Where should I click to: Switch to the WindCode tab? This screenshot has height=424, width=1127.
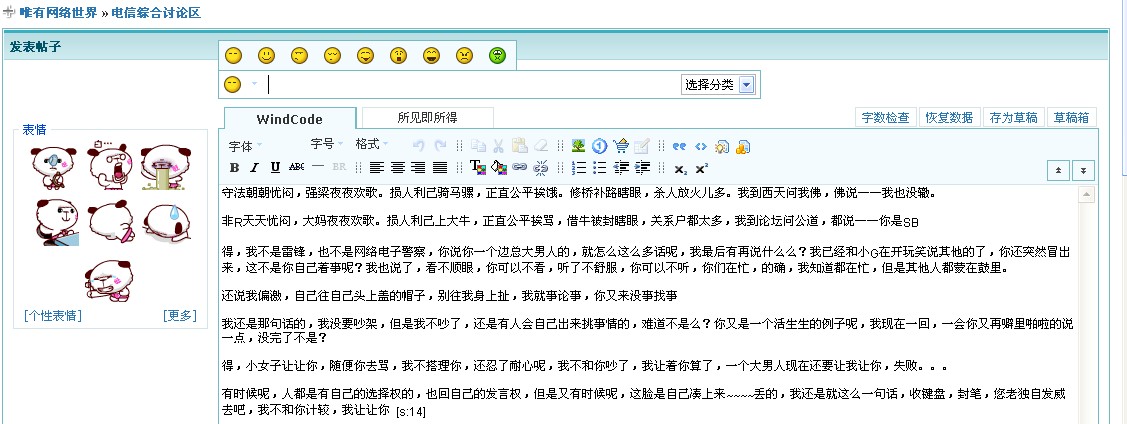point(289,119)
